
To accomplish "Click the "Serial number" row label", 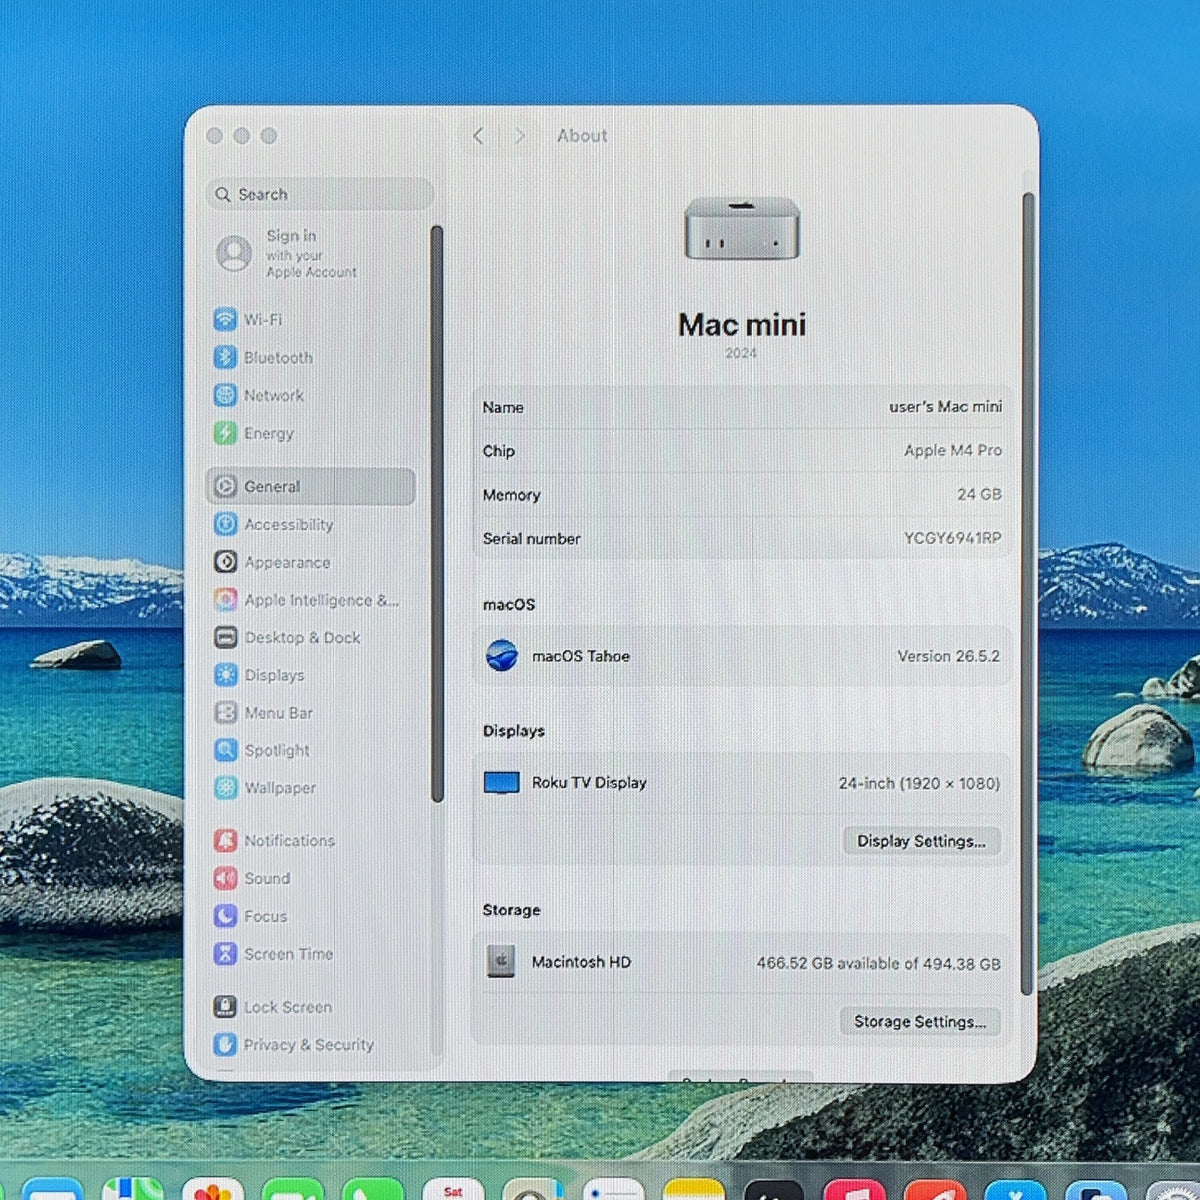I will (x=531, y=538).
